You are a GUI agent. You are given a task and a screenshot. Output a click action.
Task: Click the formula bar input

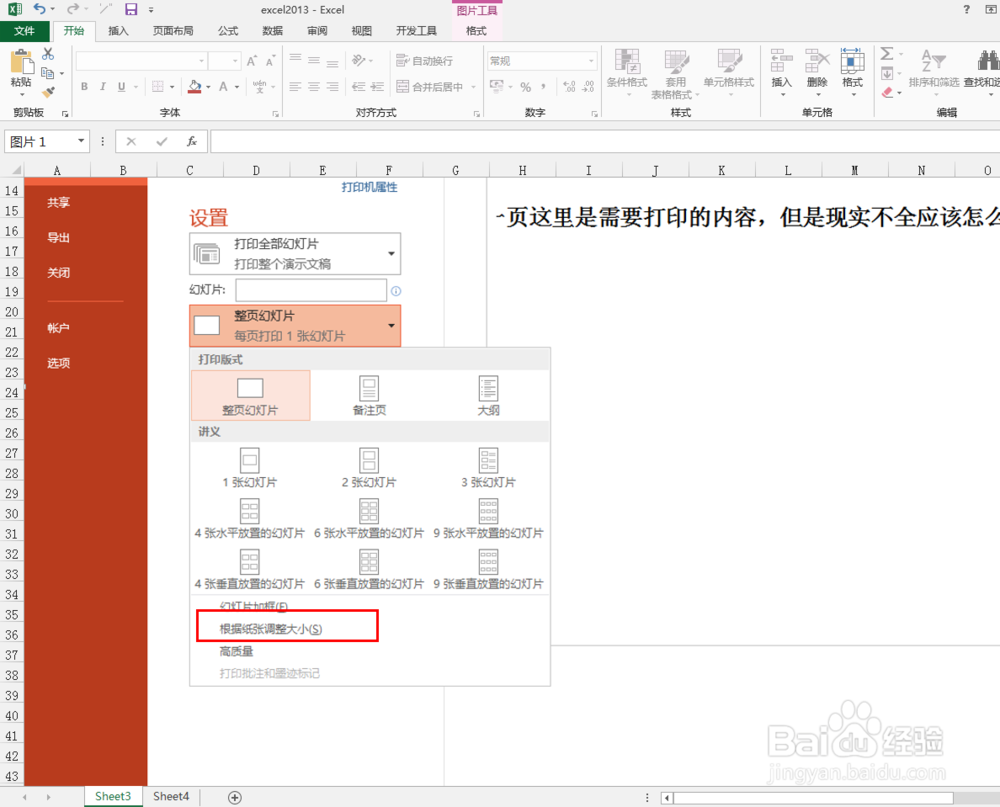pyautogui.click(x=605, y=141)
